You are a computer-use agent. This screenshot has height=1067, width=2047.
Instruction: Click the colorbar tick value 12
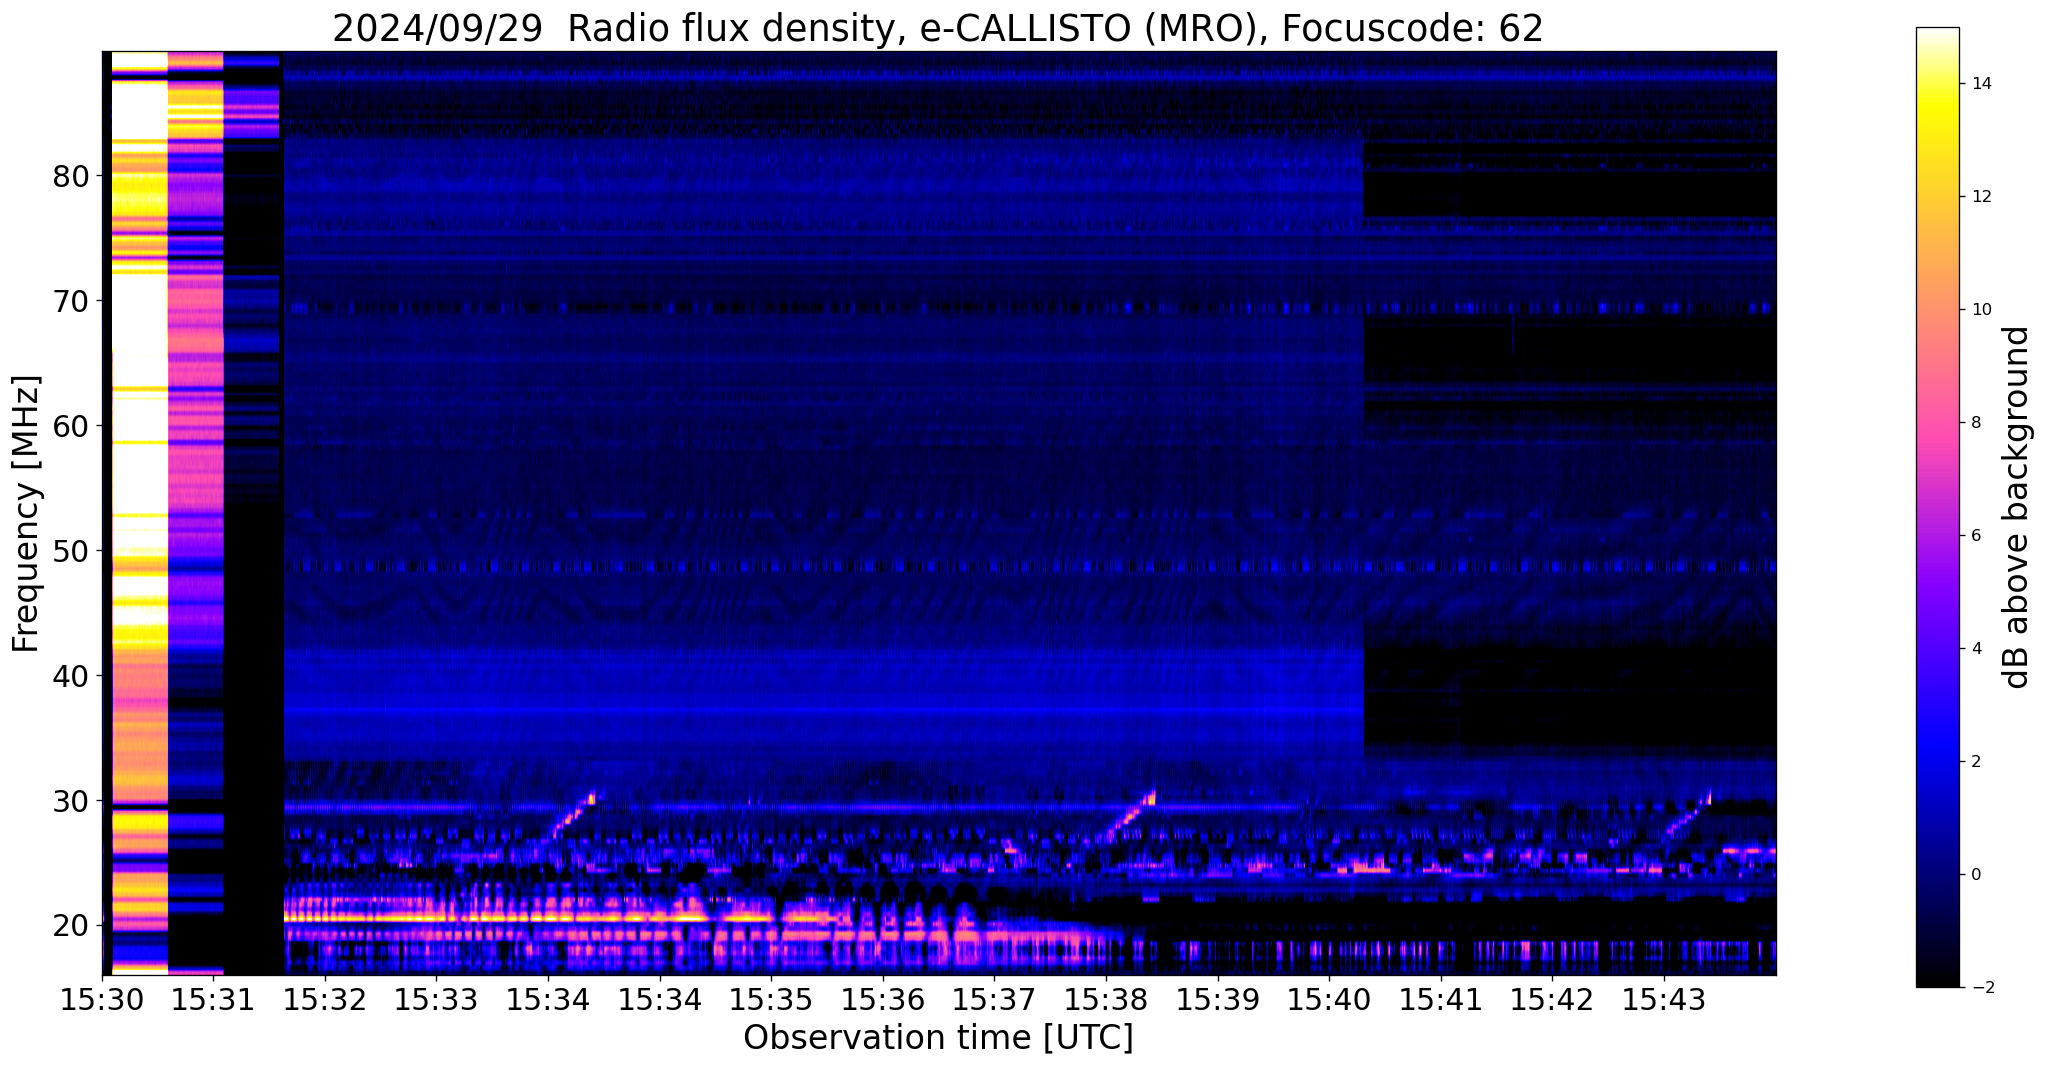click(x=1980, y=197)
